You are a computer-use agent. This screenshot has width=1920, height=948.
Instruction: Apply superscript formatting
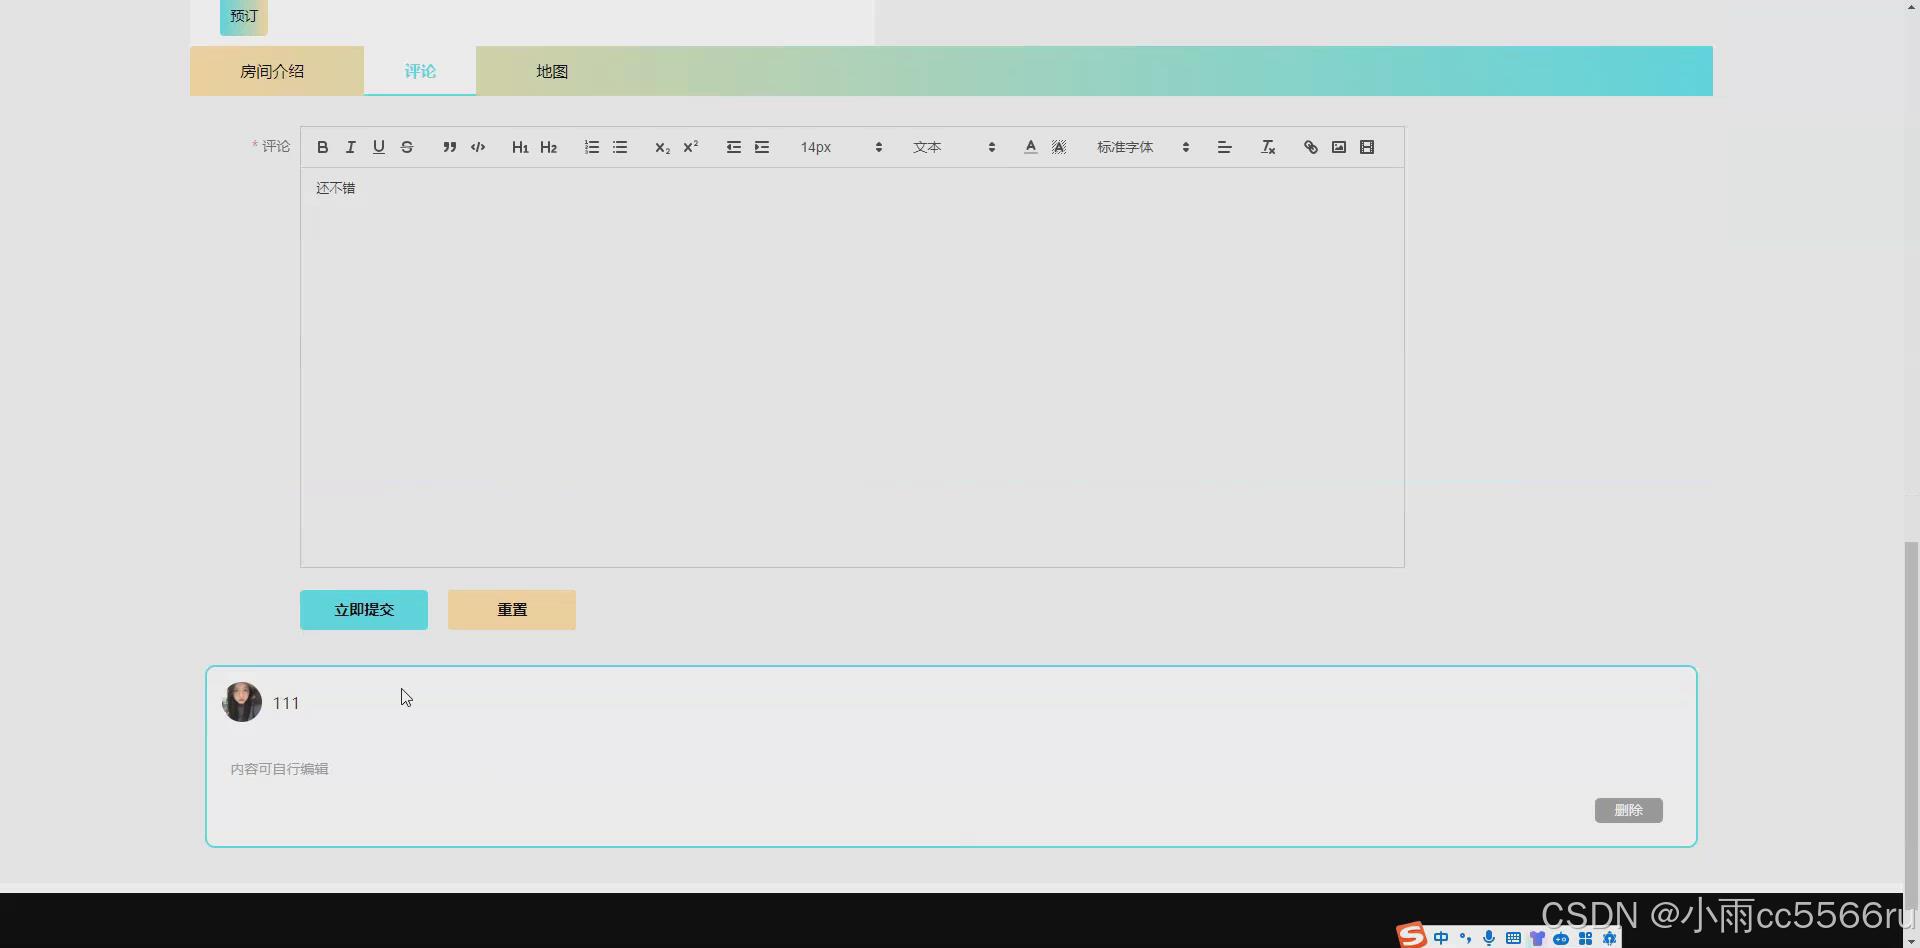click(x=690, y=147)
